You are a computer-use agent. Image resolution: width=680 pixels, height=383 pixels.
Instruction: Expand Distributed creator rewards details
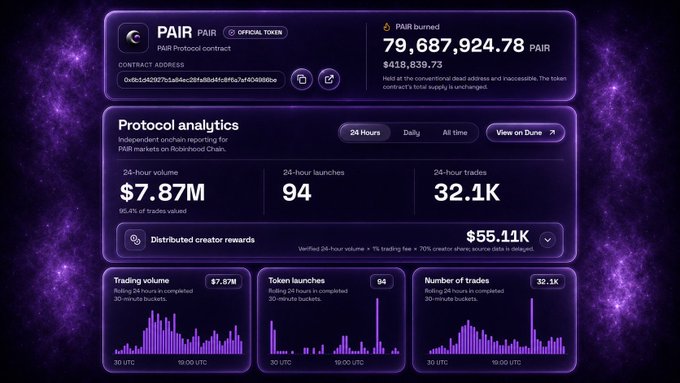548,240
